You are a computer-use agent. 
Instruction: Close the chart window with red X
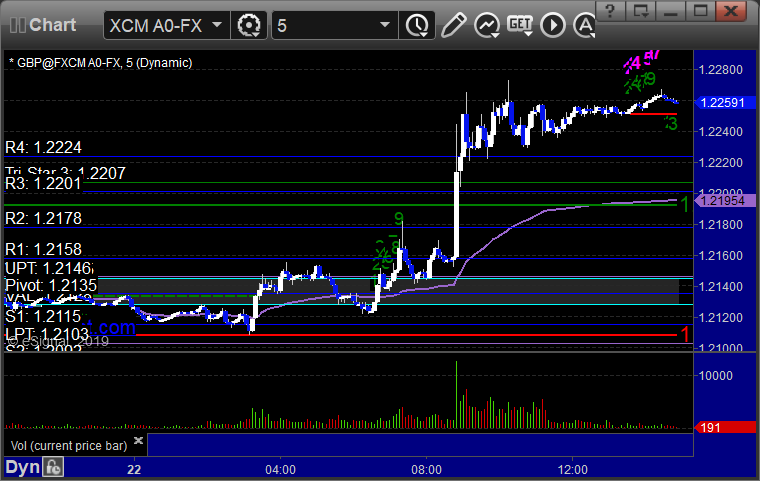731,11
